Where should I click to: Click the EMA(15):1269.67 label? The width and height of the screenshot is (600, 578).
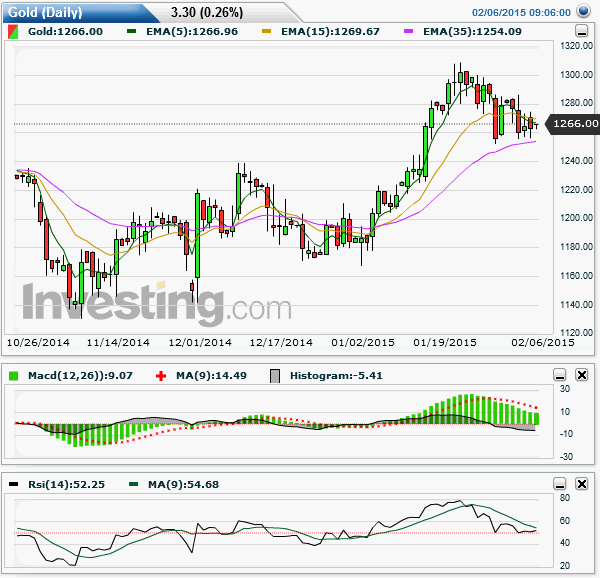[330, 31]
